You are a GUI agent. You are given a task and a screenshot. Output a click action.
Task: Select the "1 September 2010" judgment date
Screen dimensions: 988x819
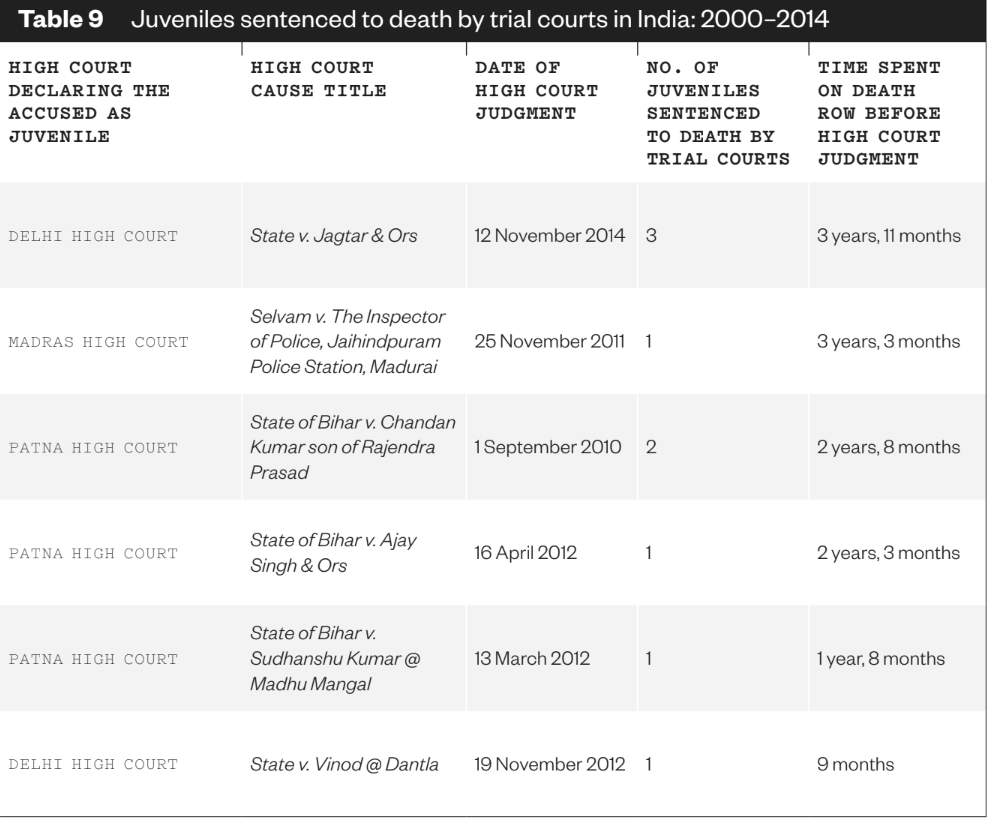(x=547, y=447)
